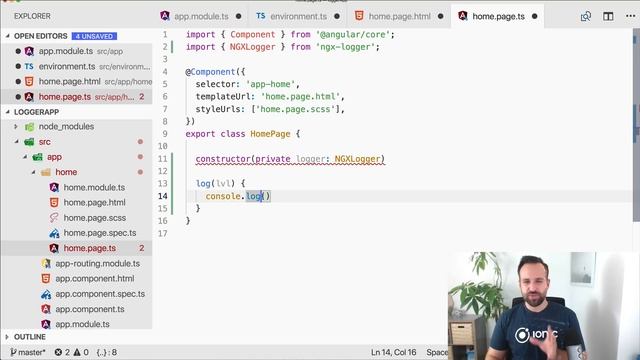The height and width of the screenshot is (360, 640).
Task: Collapse the app folder arrow
Action: (25, 157)
